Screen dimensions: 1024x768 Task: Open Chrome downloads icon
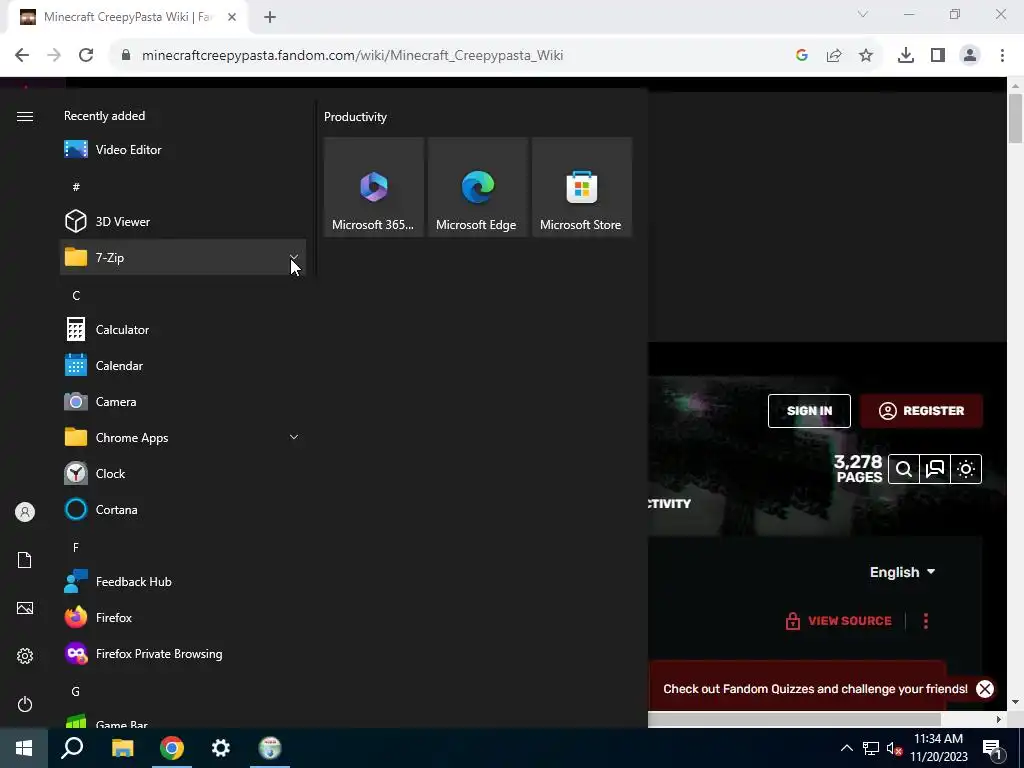pyautogui.click(x=906, y=56)
